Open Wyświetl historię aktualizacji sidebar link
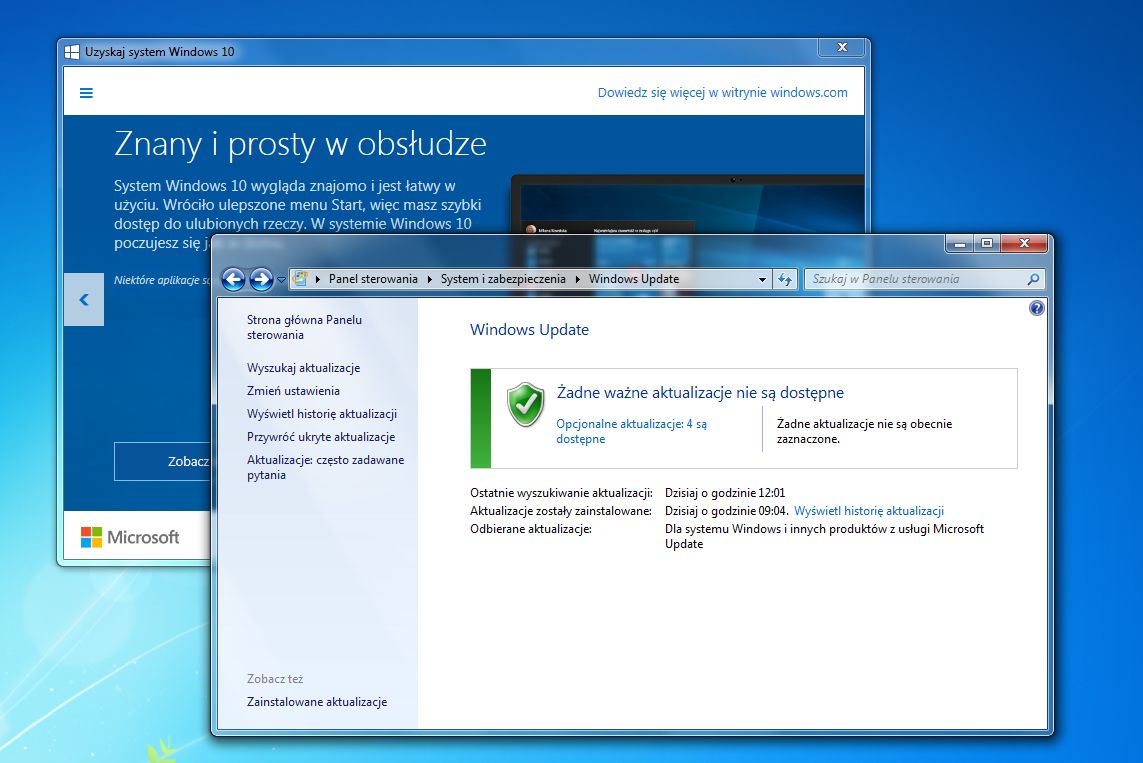Image resolution: width=1143 pixels, height=763 pixels. coord(321,414)
